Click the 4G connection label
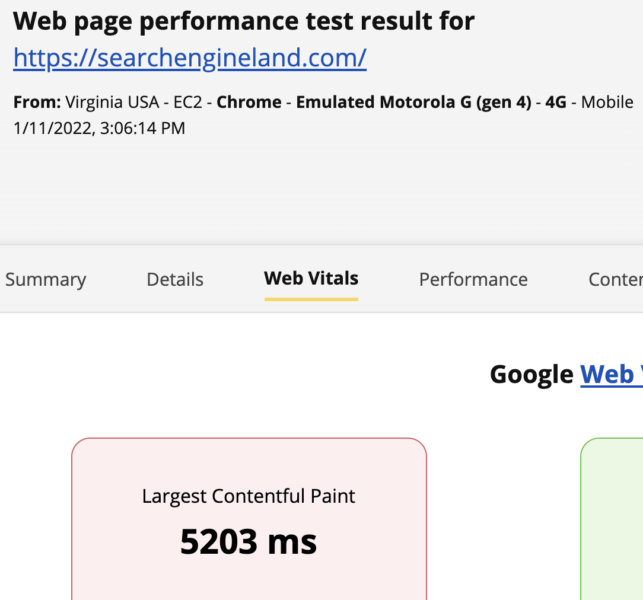The height and width of the screenshot is (600, 643). tap(556, 102)
